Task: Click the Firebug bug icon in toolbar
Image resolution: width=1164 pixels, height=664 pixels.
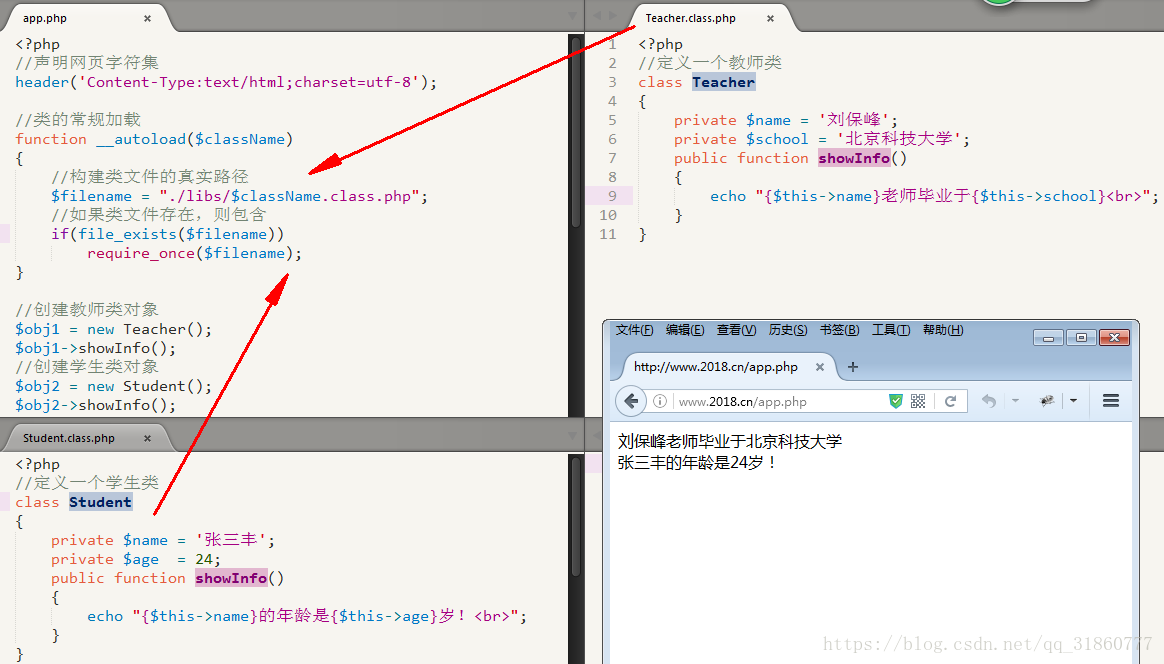Action: [x=1047, y=401]
